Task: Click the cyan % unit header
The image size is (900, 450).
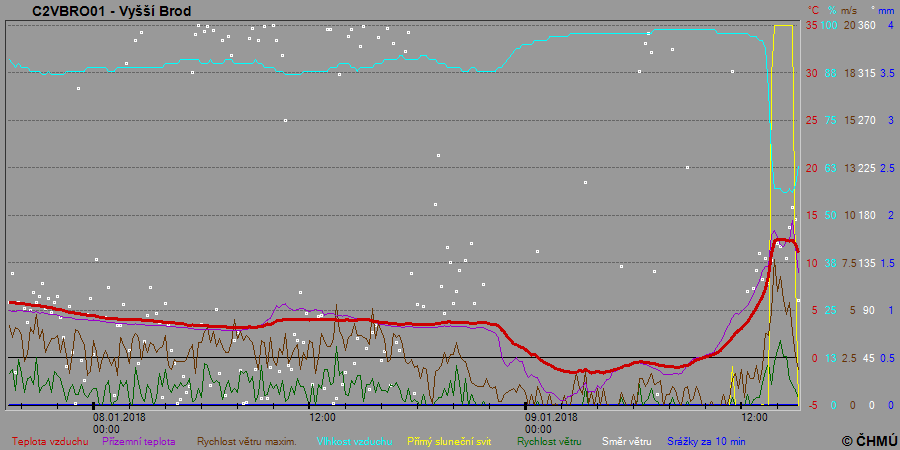Action: coord(831,10)
